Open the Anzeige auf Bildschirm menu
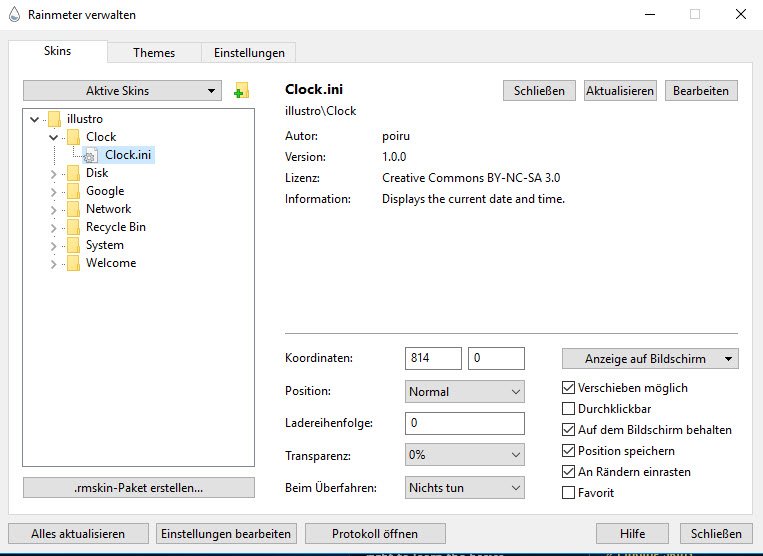 (x=649, y=359)
